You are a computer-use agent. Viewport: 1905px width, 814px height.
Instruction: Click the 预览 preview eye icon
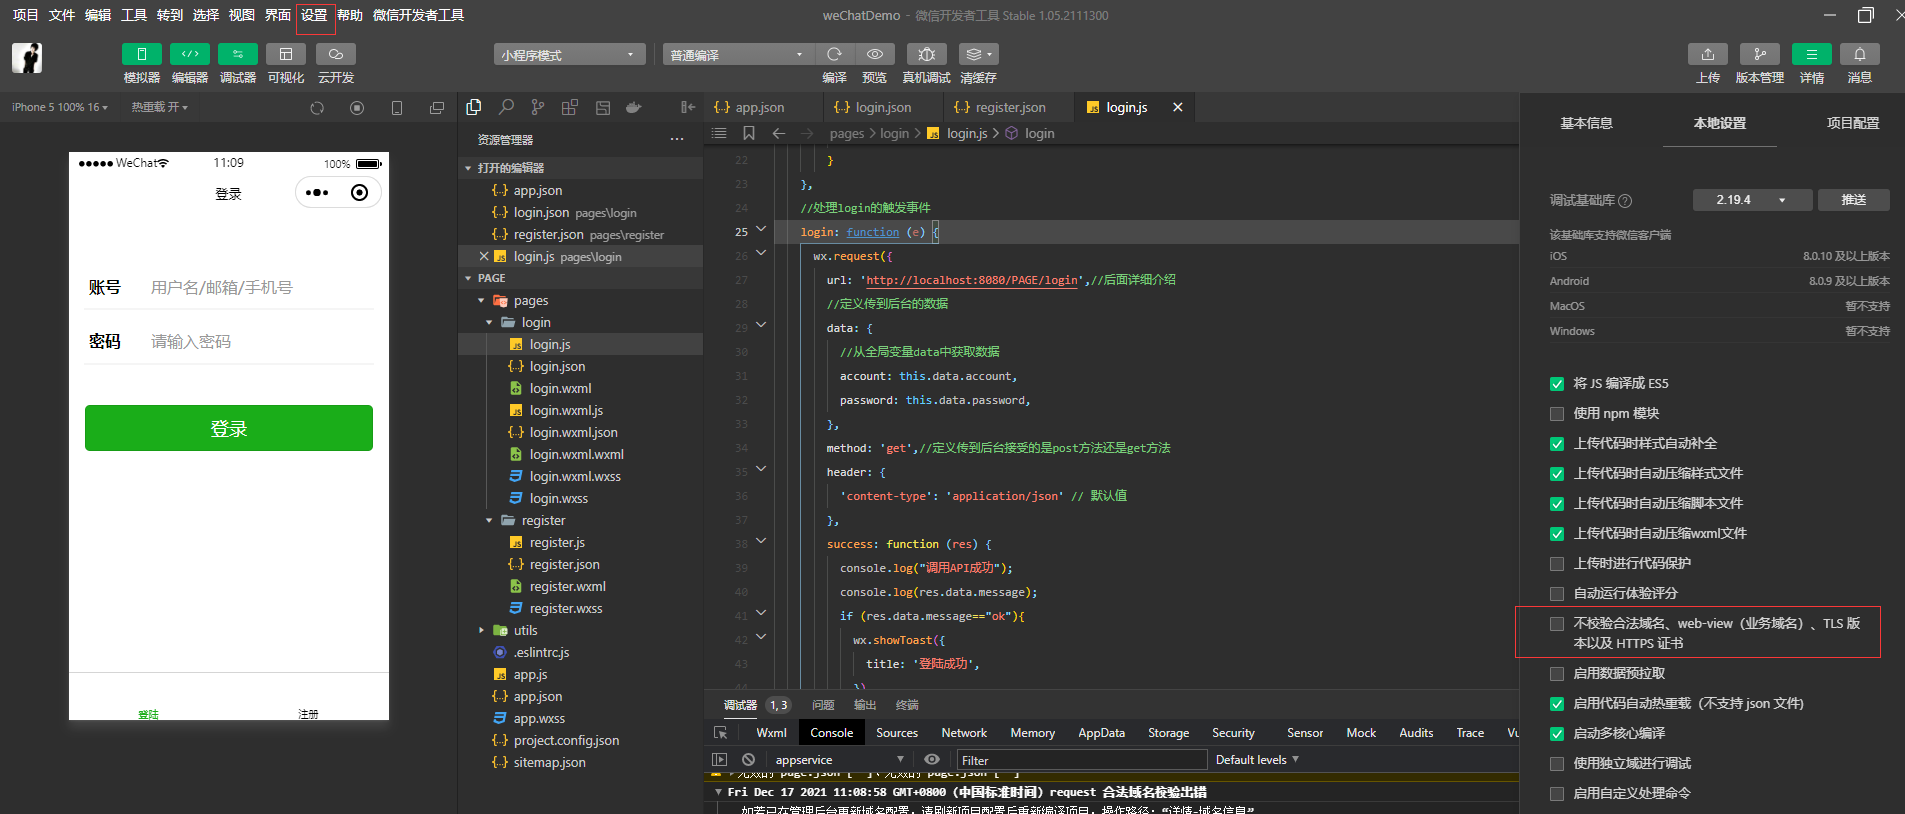(874, 54)
